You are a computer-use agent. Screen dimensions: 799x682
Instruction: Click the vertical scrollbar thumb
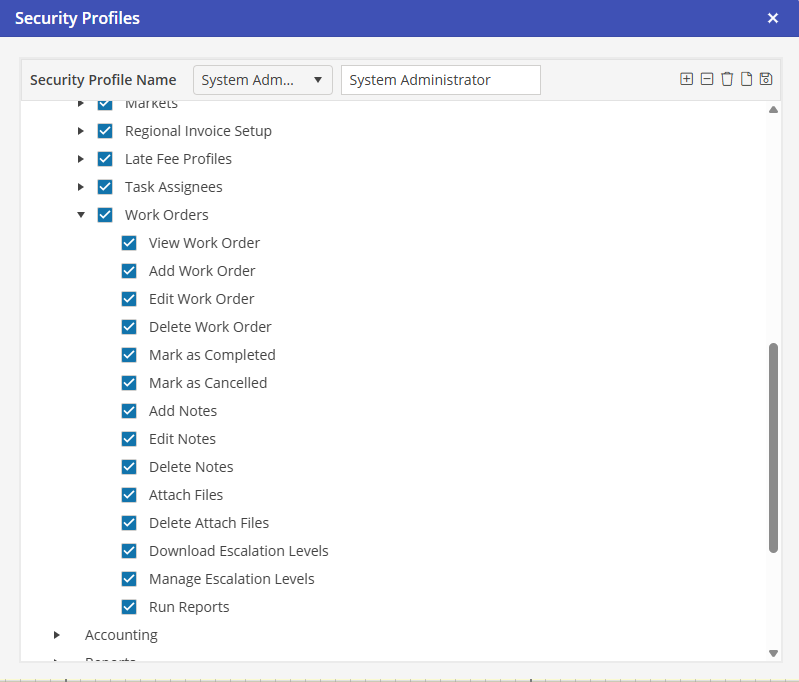[773, 447]
